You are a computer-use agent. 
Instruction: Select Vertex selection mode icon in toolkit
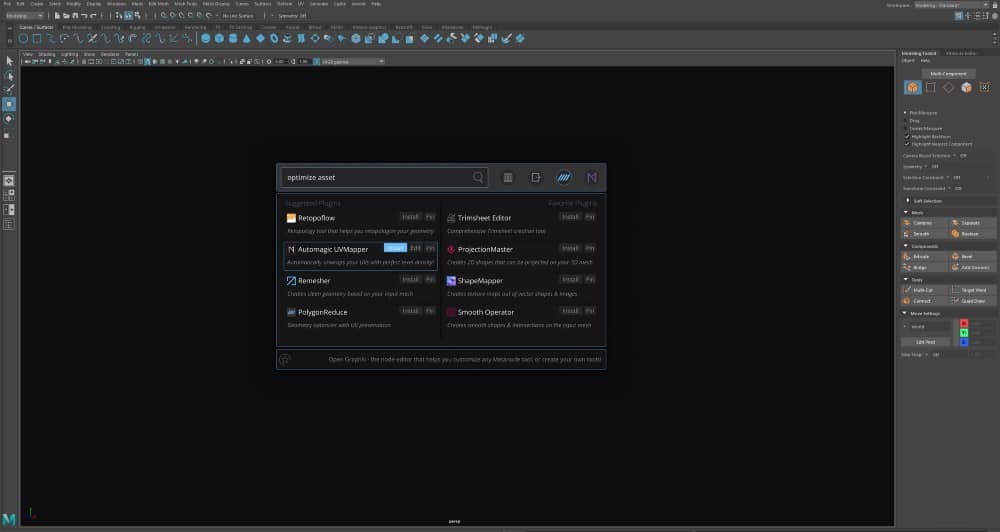930,87
